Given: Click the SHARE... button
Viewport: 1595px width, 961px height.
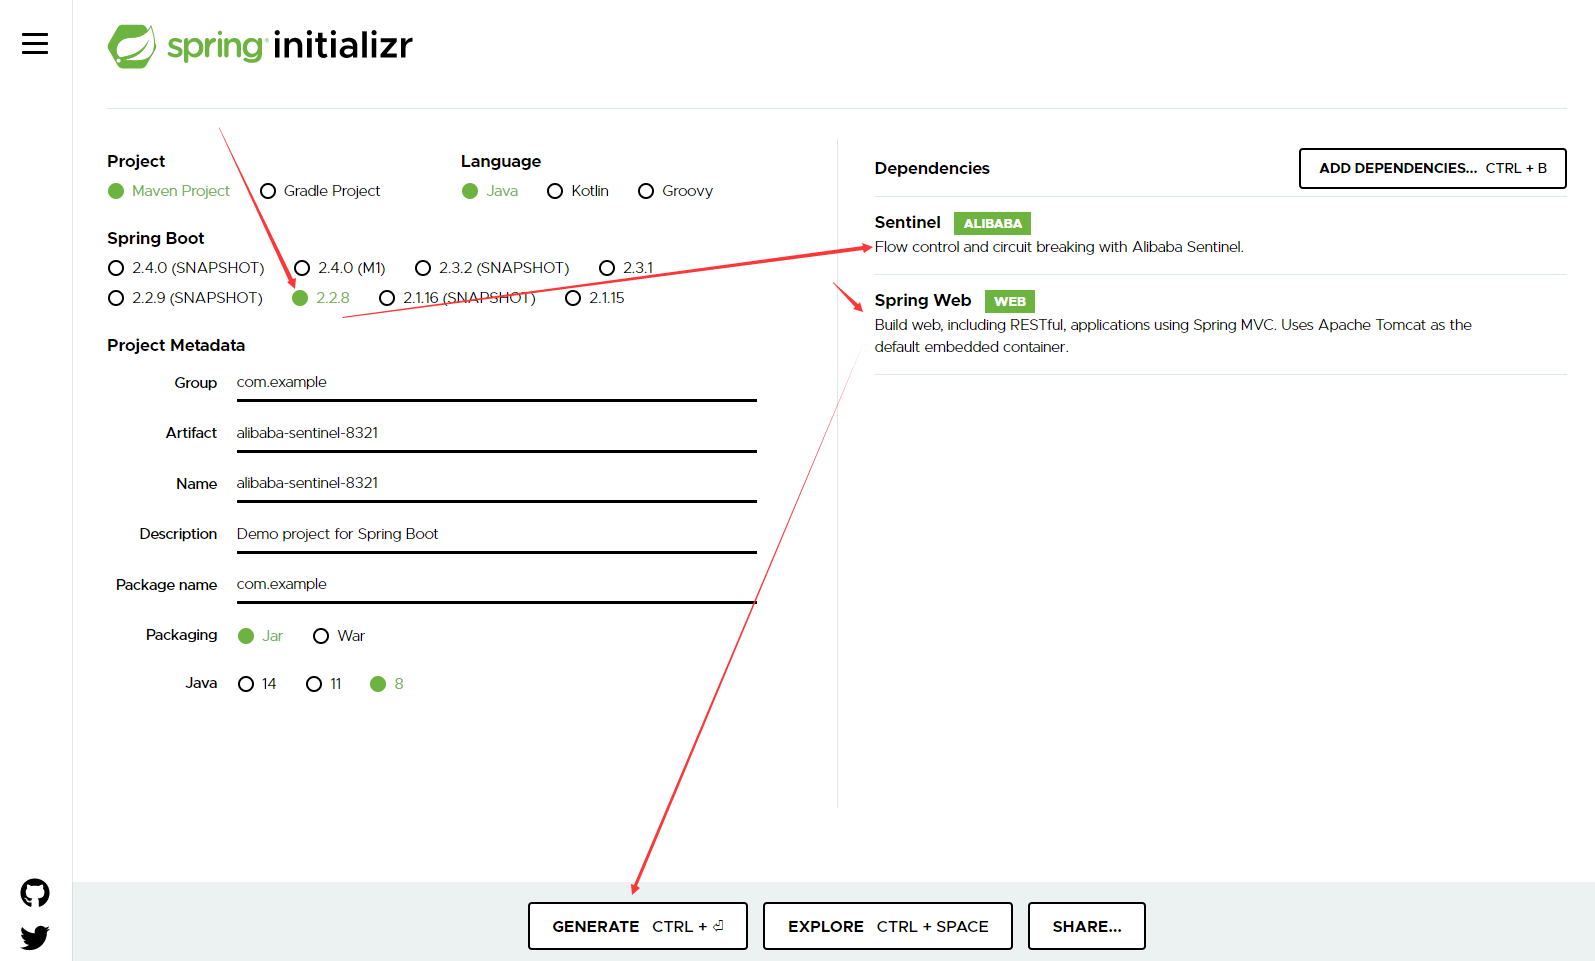Looking at the screenshot, I should point(1087,926).
